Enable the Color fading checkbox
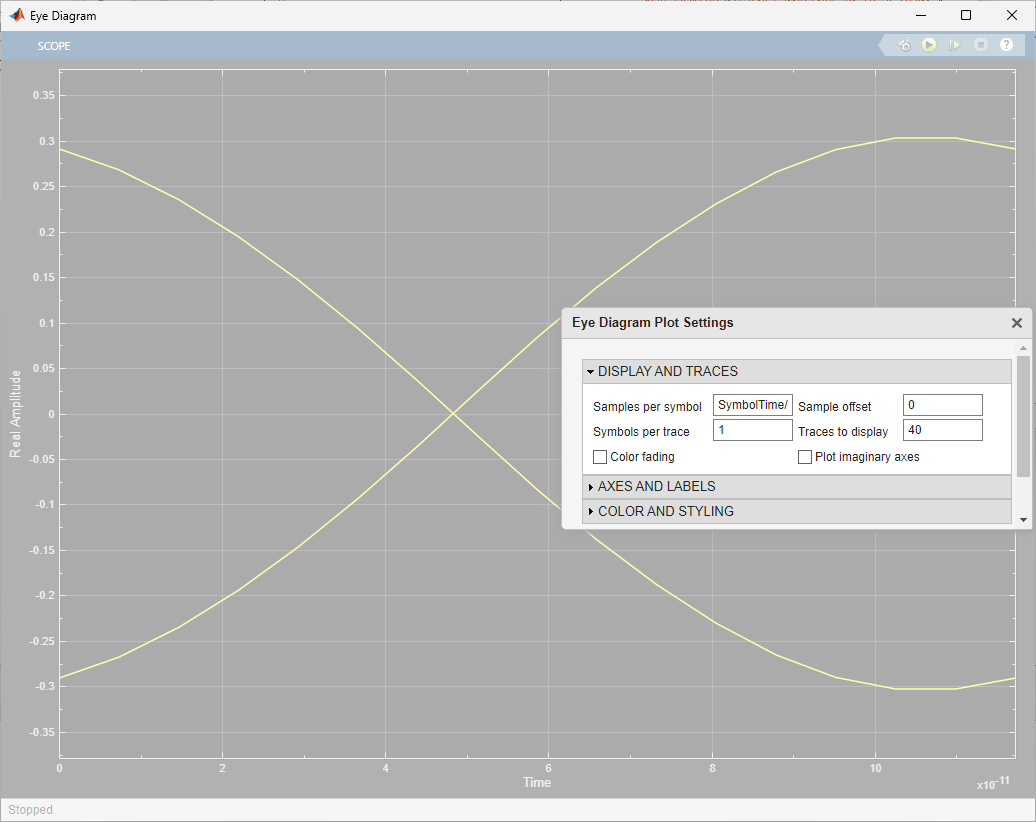1036x822 pixels. pos(600,457)
